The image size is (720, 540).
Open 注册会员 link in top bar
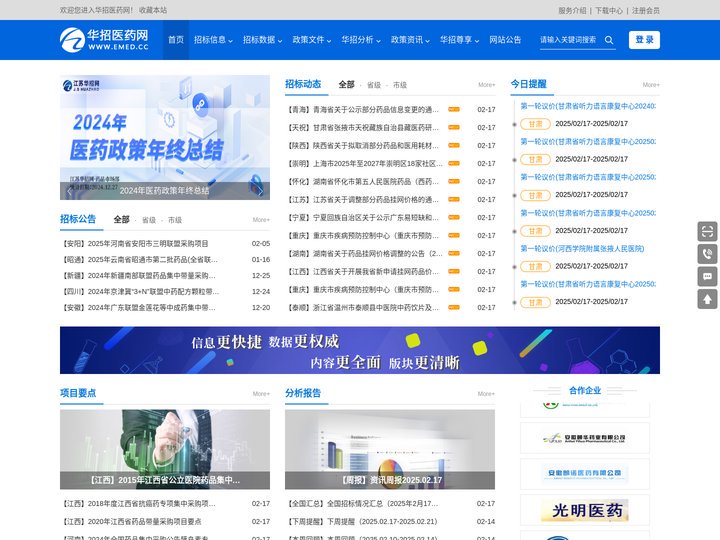646,10
